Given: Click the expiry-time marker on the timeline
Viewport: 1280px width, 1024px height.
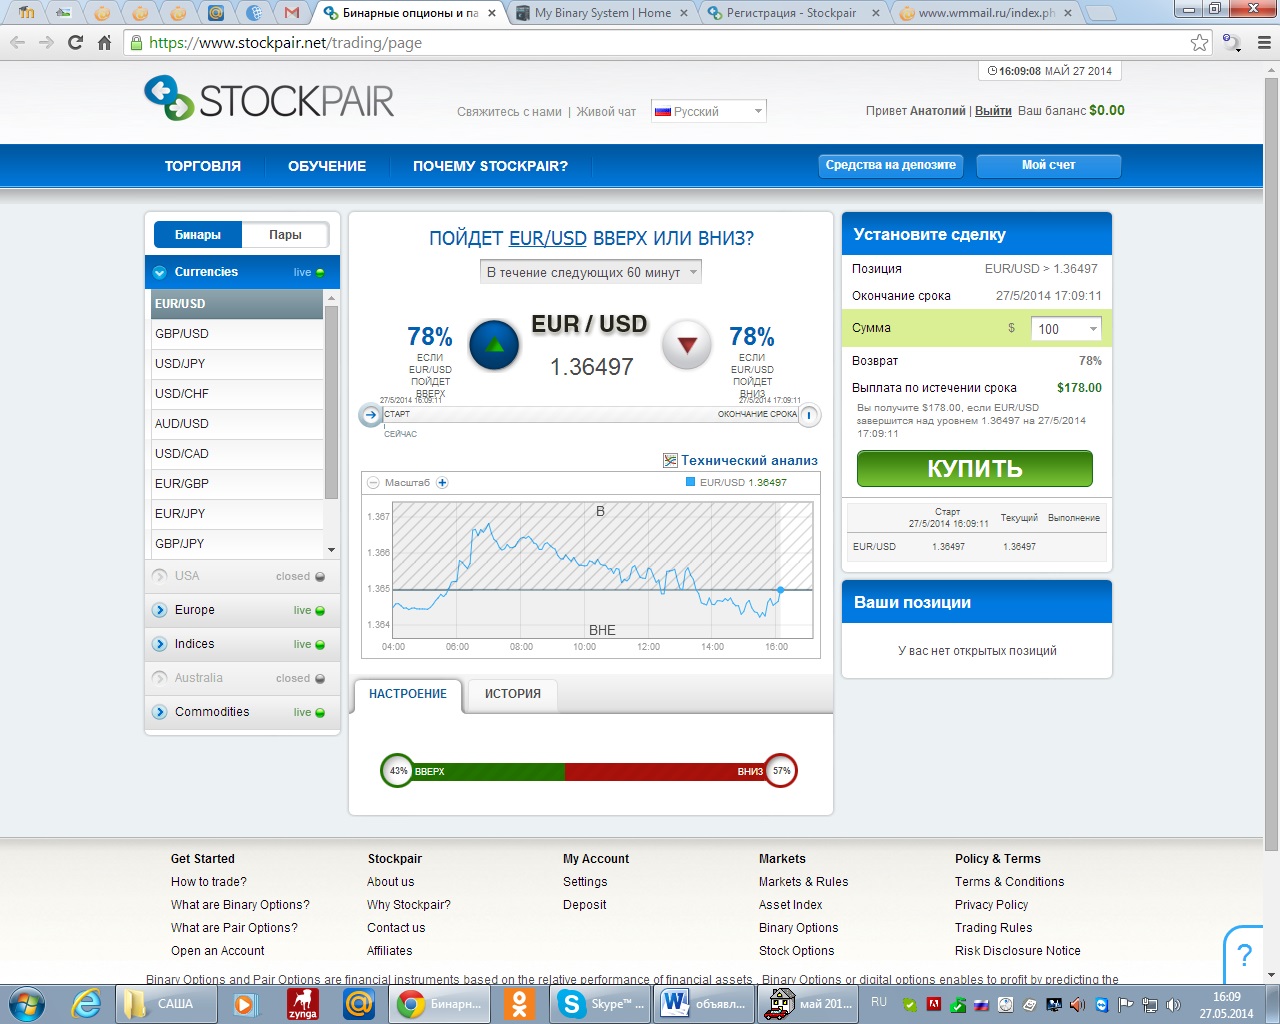Looking at the screenshot, I should point(809,415).
